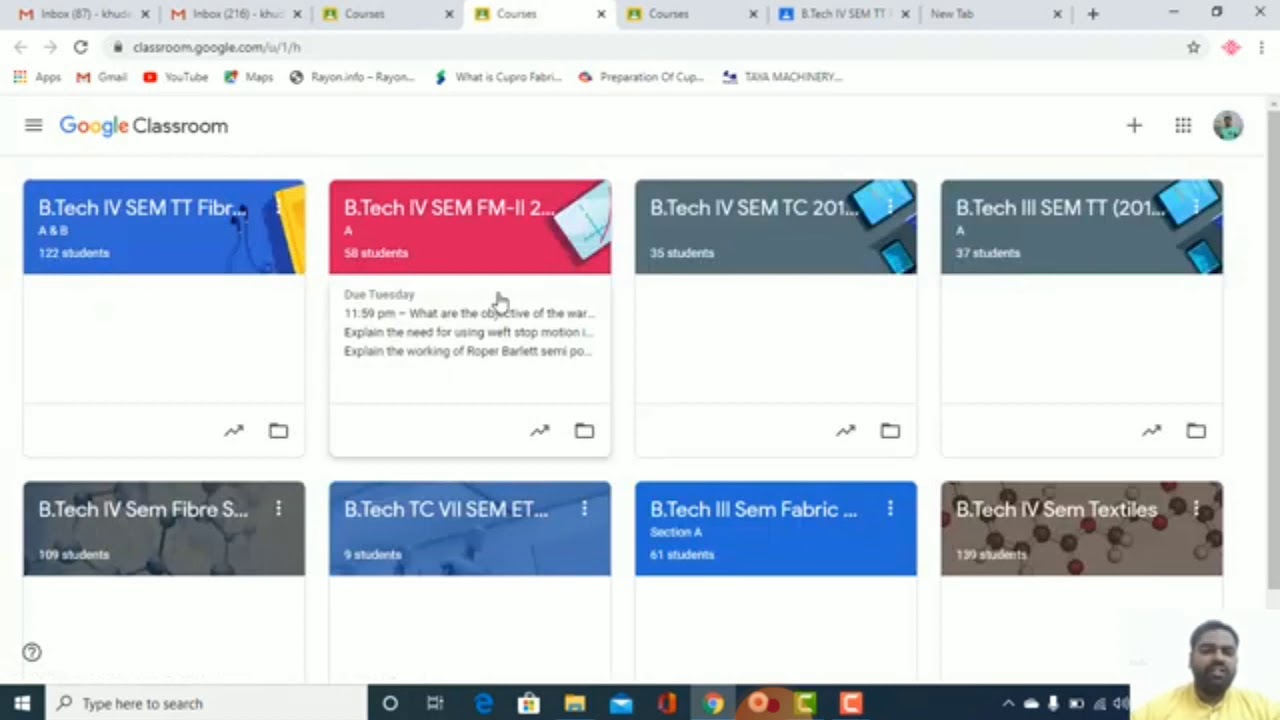This screenshot has width=1280, height=720.
Task: Open the browser extension icon beside the star
Action: [x=1230, y=47]
